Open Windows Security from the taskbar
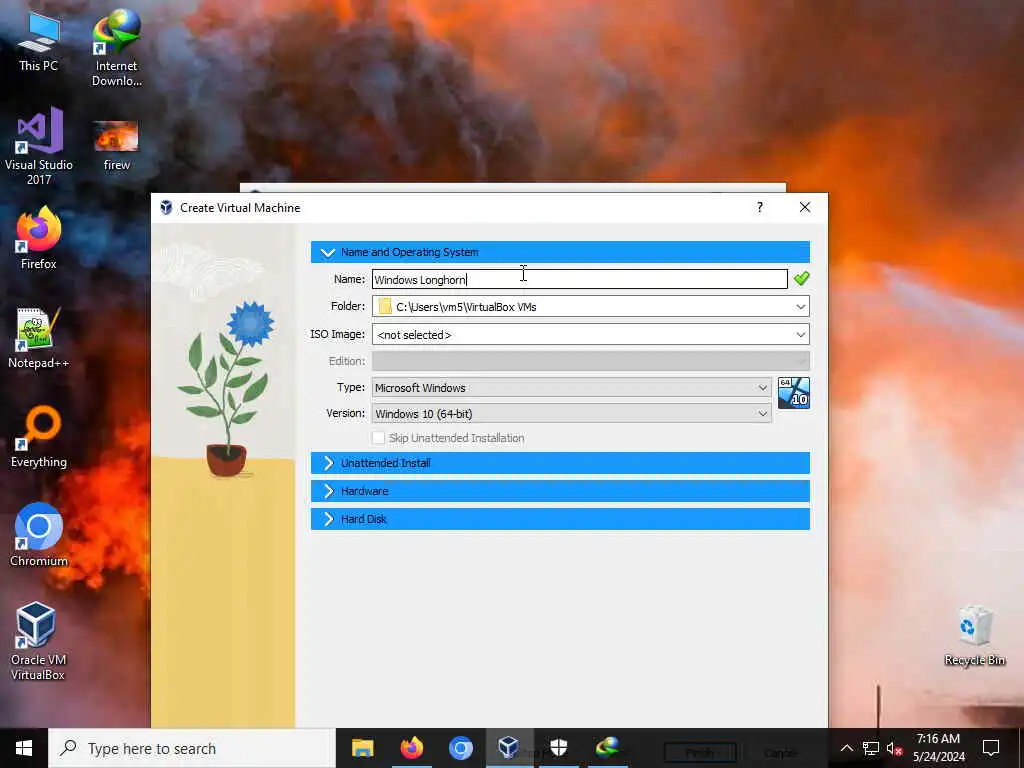The image size is (1024, 768). click(558, 748)
